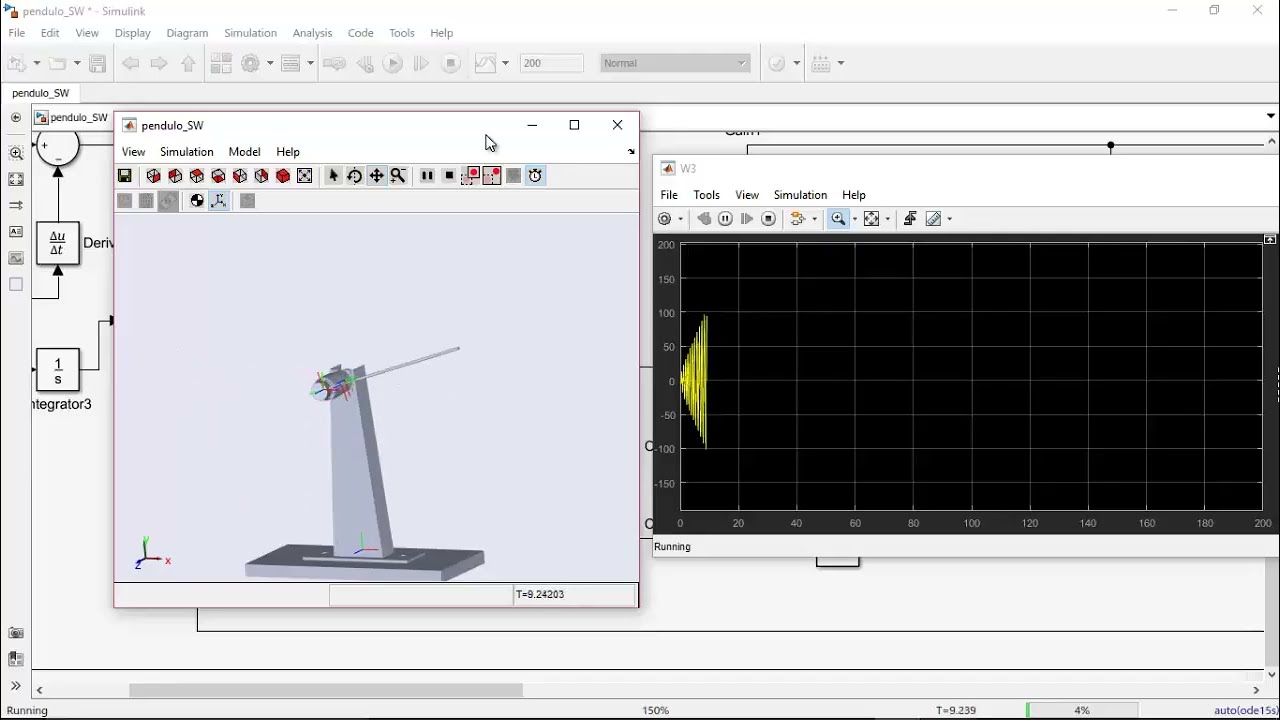Select the pendulo_SW model tab
The image size is (1280, 720).
click(40, 93)
